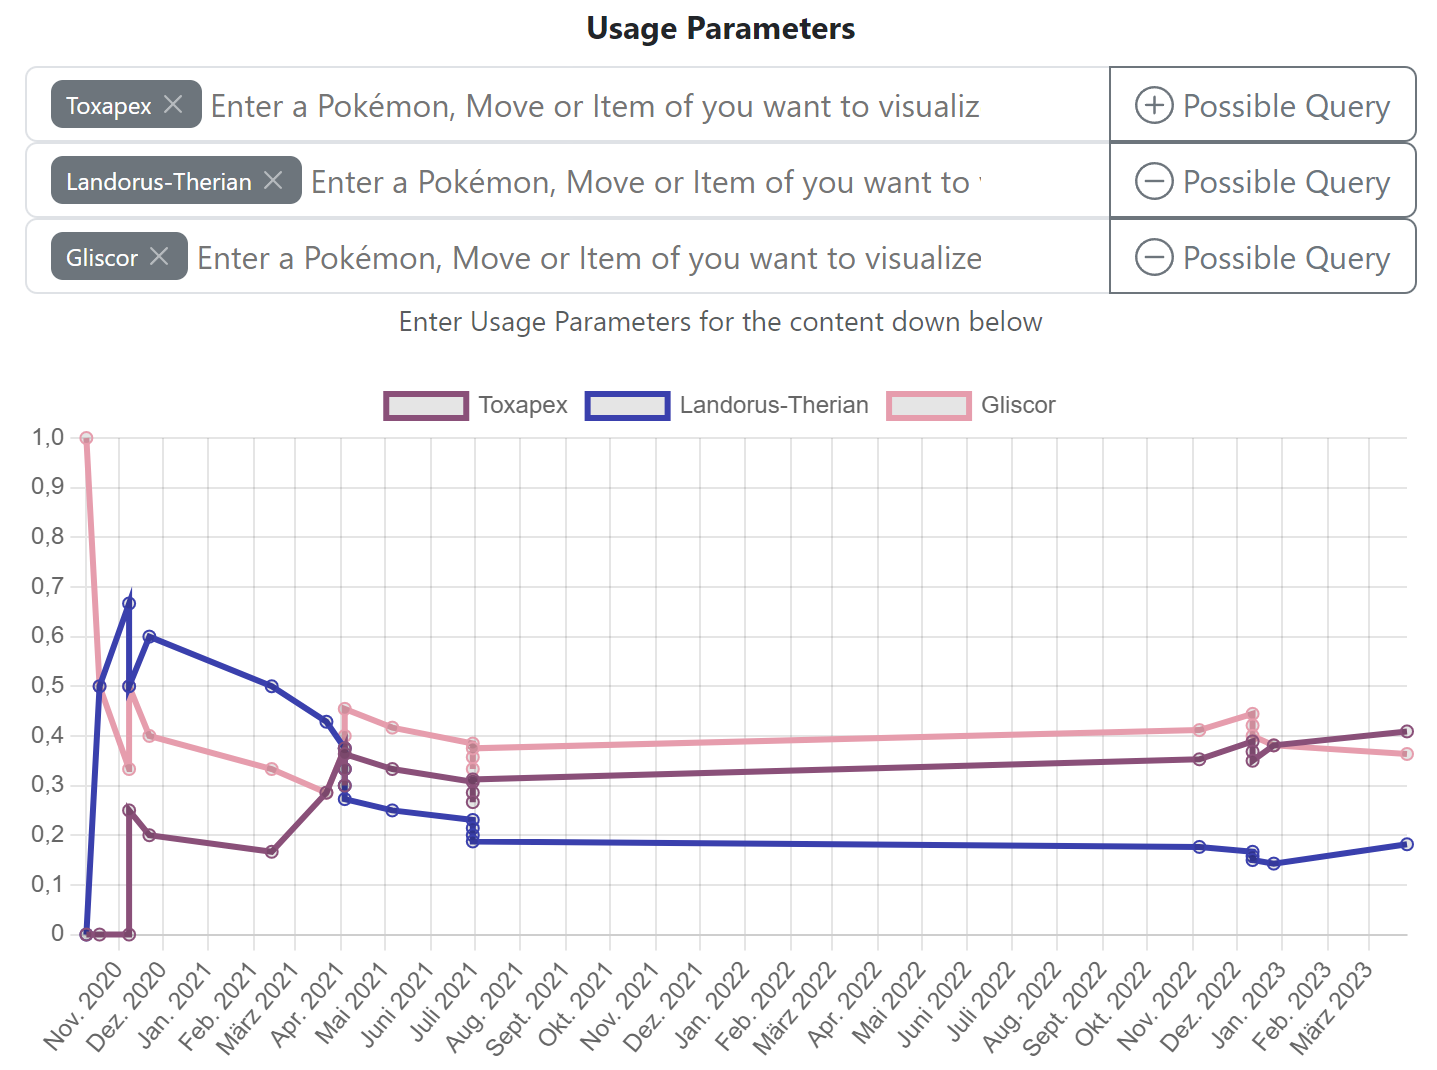The height and width of the screenshot is (1070, 1437).
Task: Click the minus circle icon on the Landorus-Therian row
Action: point(1154,181)
